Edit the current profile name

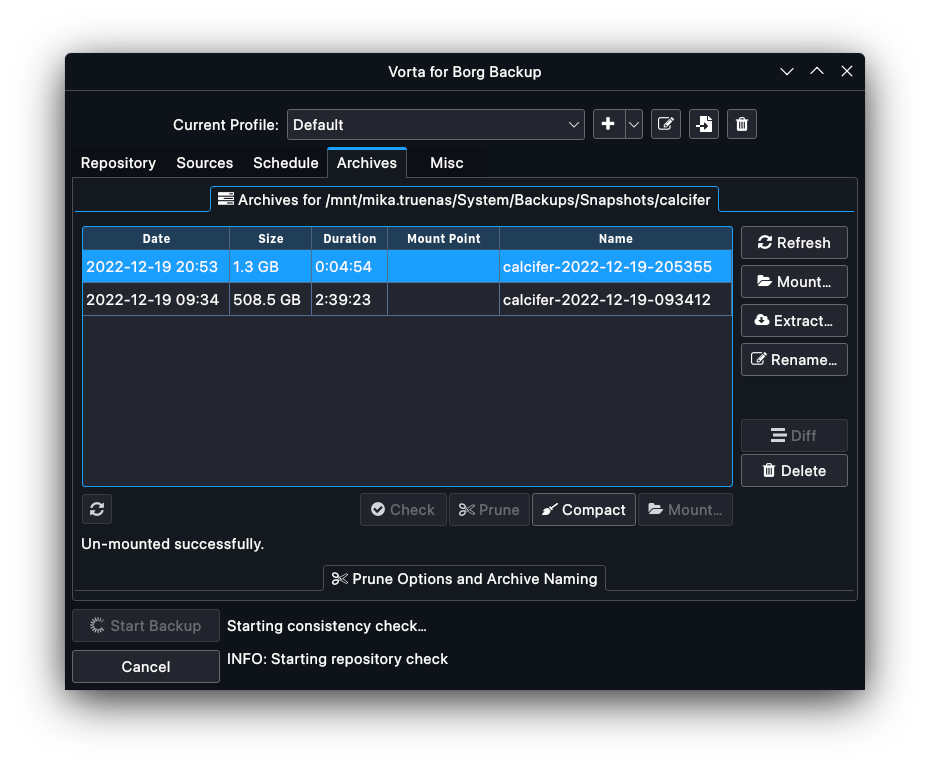(x=665, y=124)
